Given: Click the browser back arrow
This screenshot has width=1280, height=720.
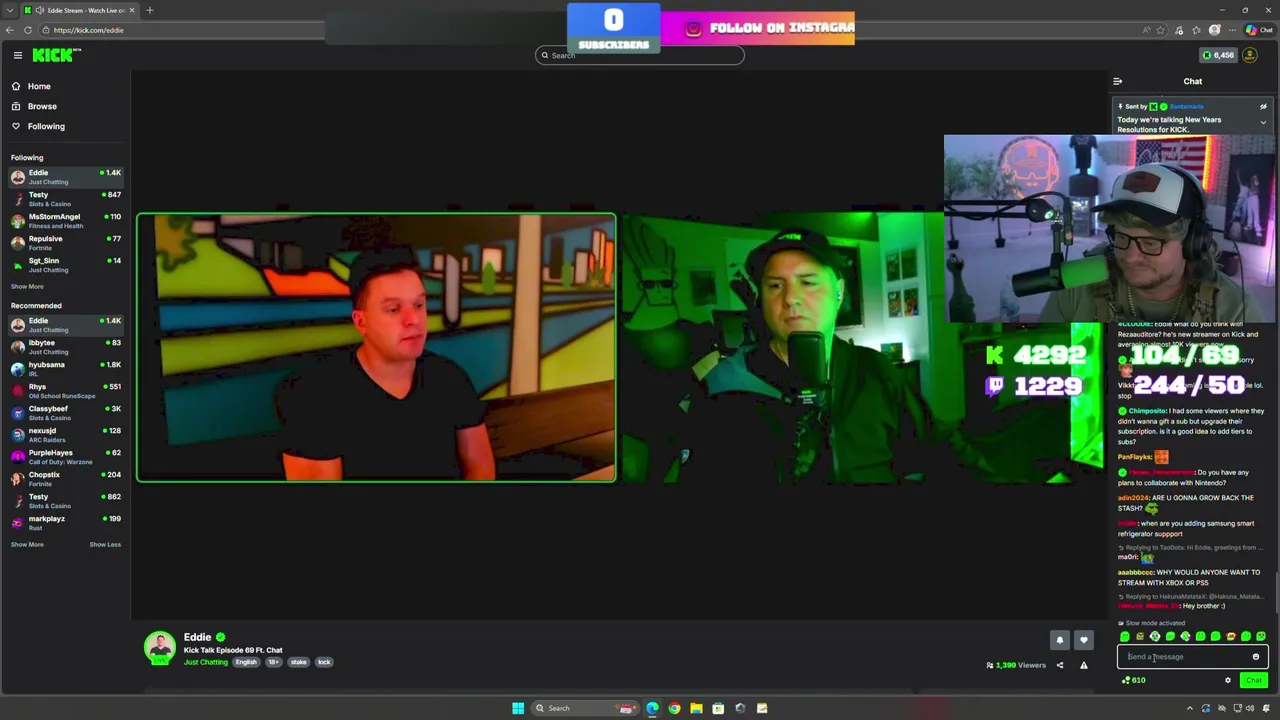Looking at the screenshot, I should 9,30.
